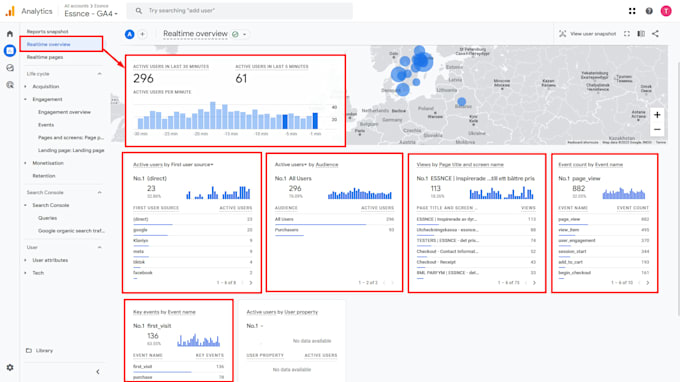
Task: Collapse the navigation sidebar chevron
Action: pos(98,372)
